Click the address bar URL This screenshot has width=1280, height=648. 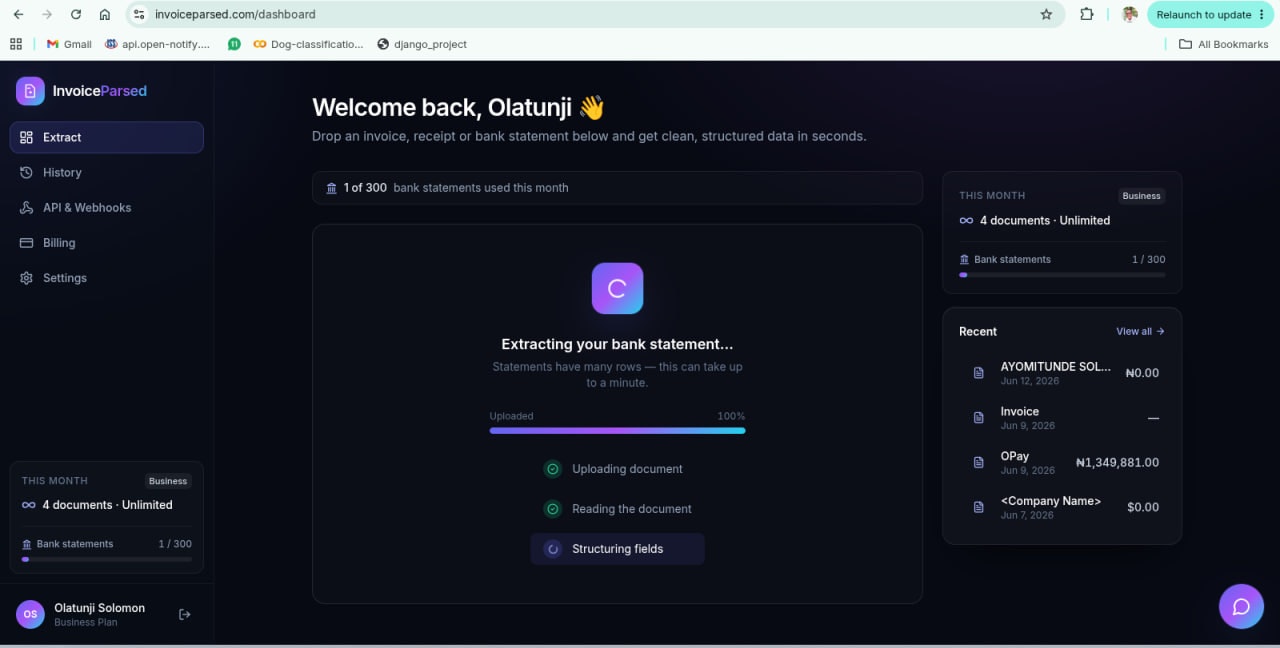tap(235, 15)
